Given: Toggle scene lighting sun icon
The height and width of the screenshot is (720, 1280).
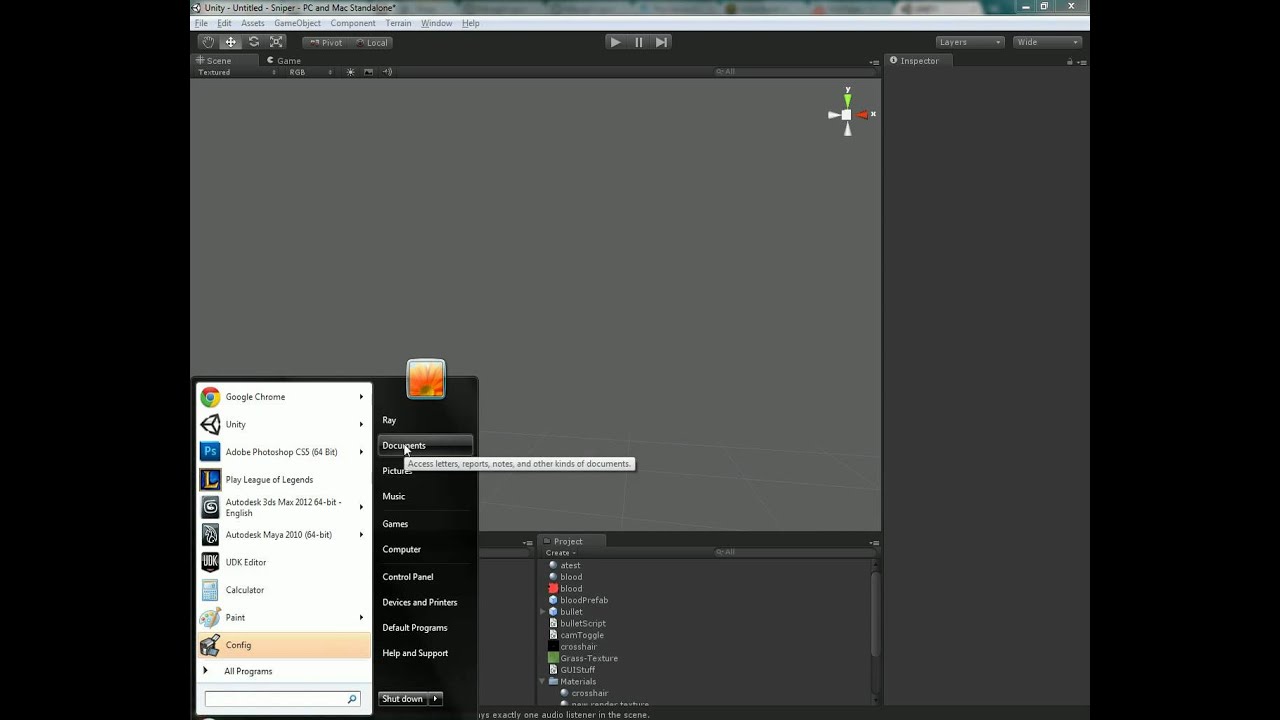Looking at the screenshot, I should (x=350, y=72).
